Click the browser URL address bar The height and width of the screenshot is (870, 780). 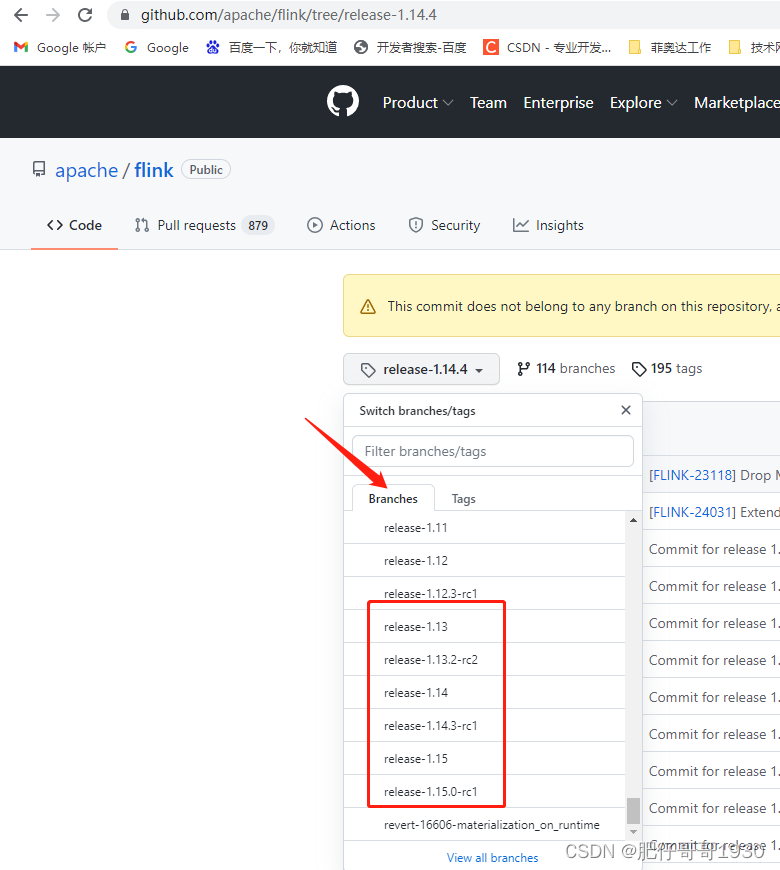tap(444, 15)
